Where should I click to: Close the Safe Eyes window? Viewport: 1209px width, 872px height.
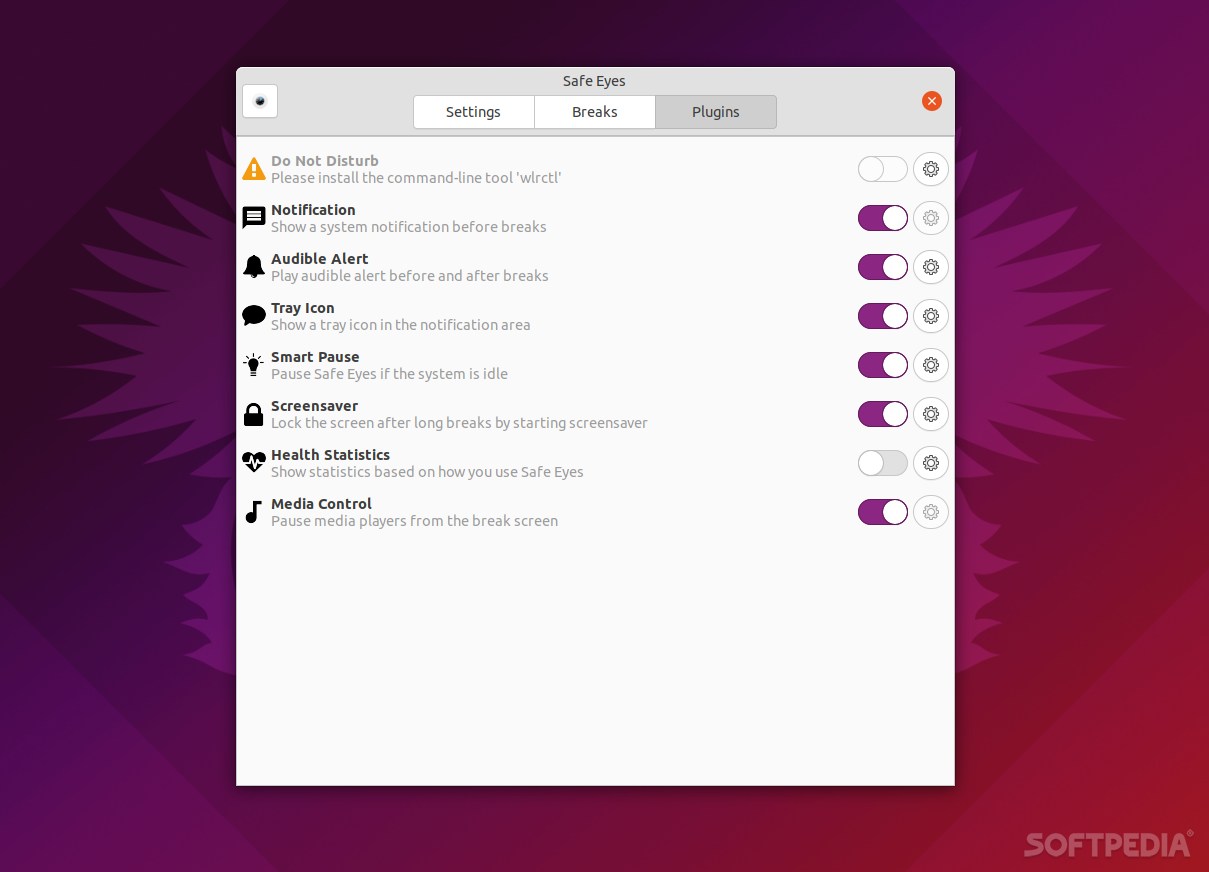tap(931, 101)
